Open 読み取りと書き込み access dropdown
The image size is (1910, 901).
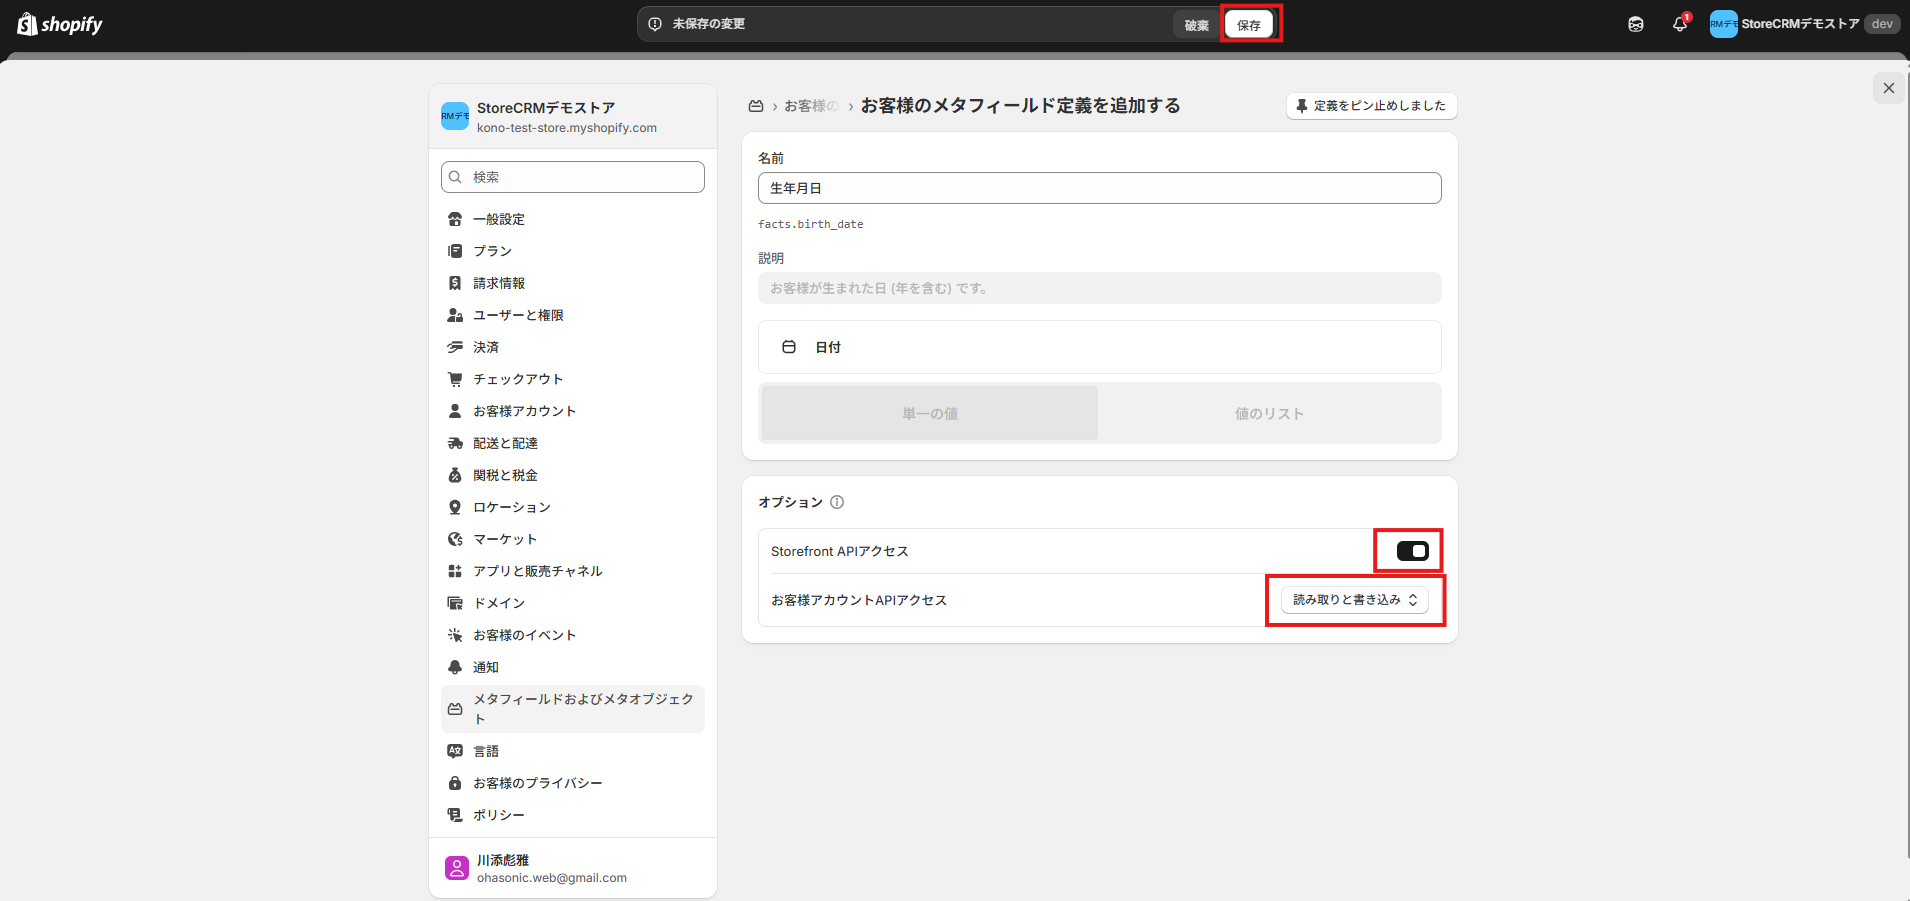(1354, 600)
